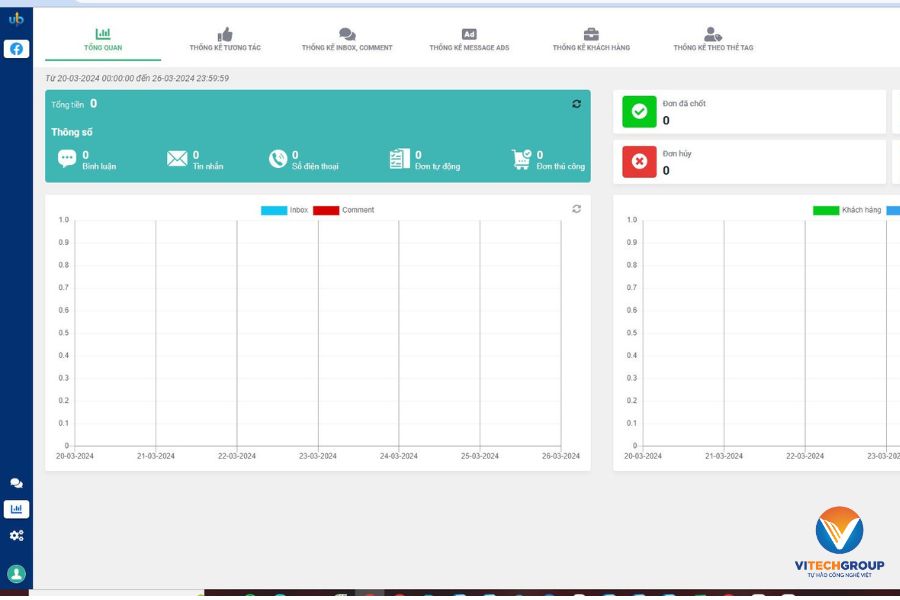The height and width of the screenshot is (600, 900).
Task: Toggle the Khách hàng green legend swatch
Action: point(826,210)
